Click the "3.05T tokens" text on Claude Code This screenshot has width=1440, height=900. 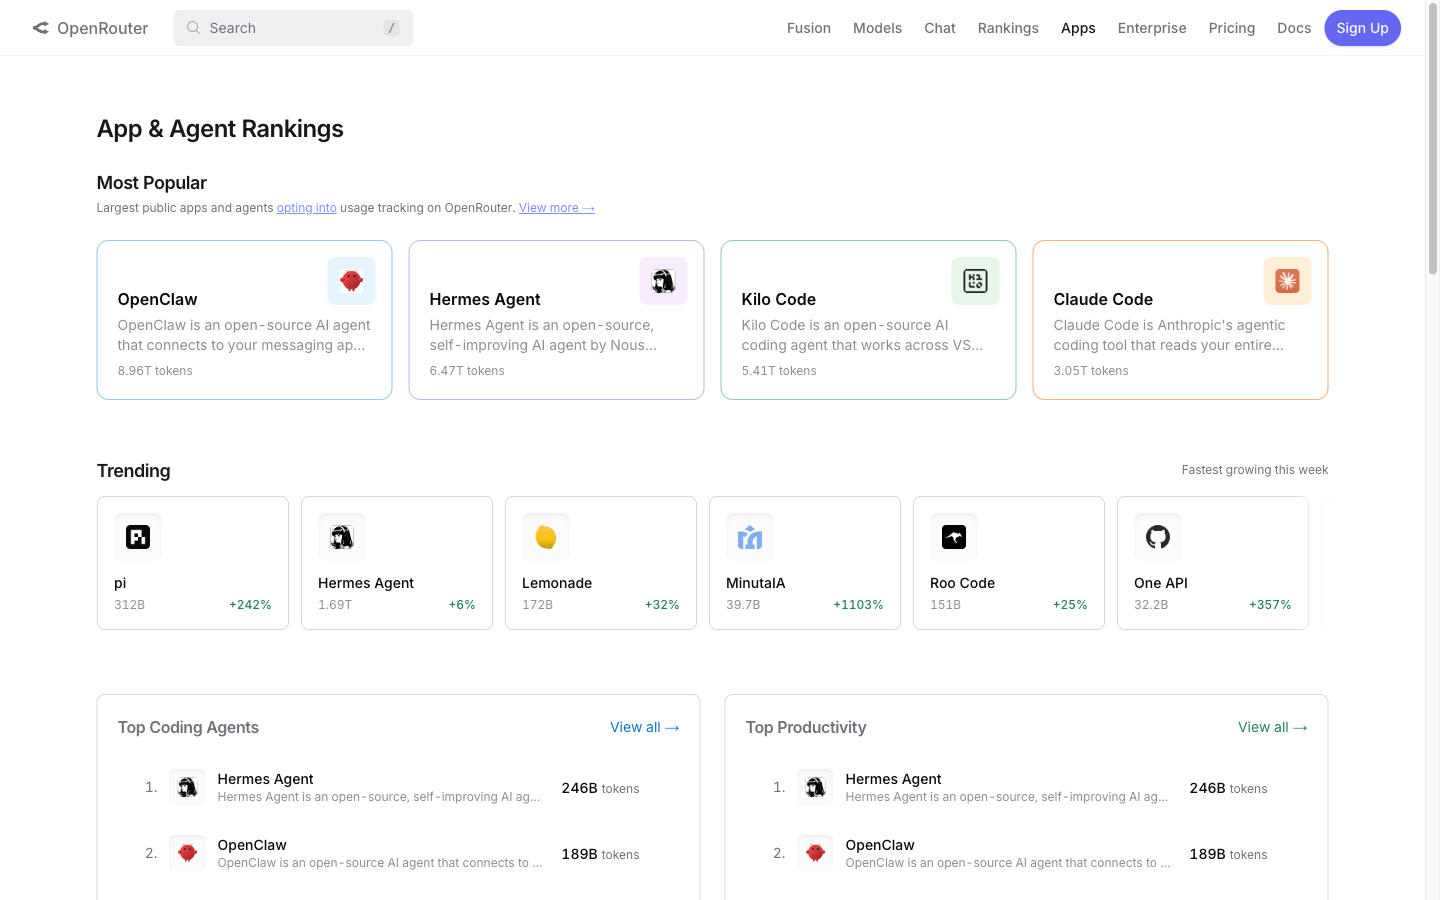tap(1091, 371)
